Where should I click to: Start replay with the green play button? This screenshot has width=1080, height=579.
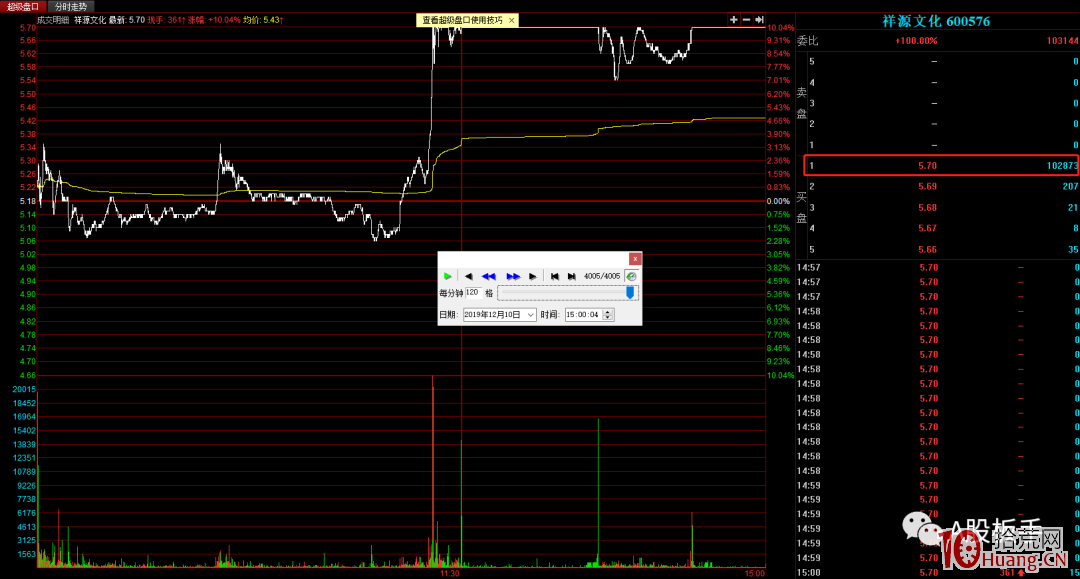coord(448,276)
